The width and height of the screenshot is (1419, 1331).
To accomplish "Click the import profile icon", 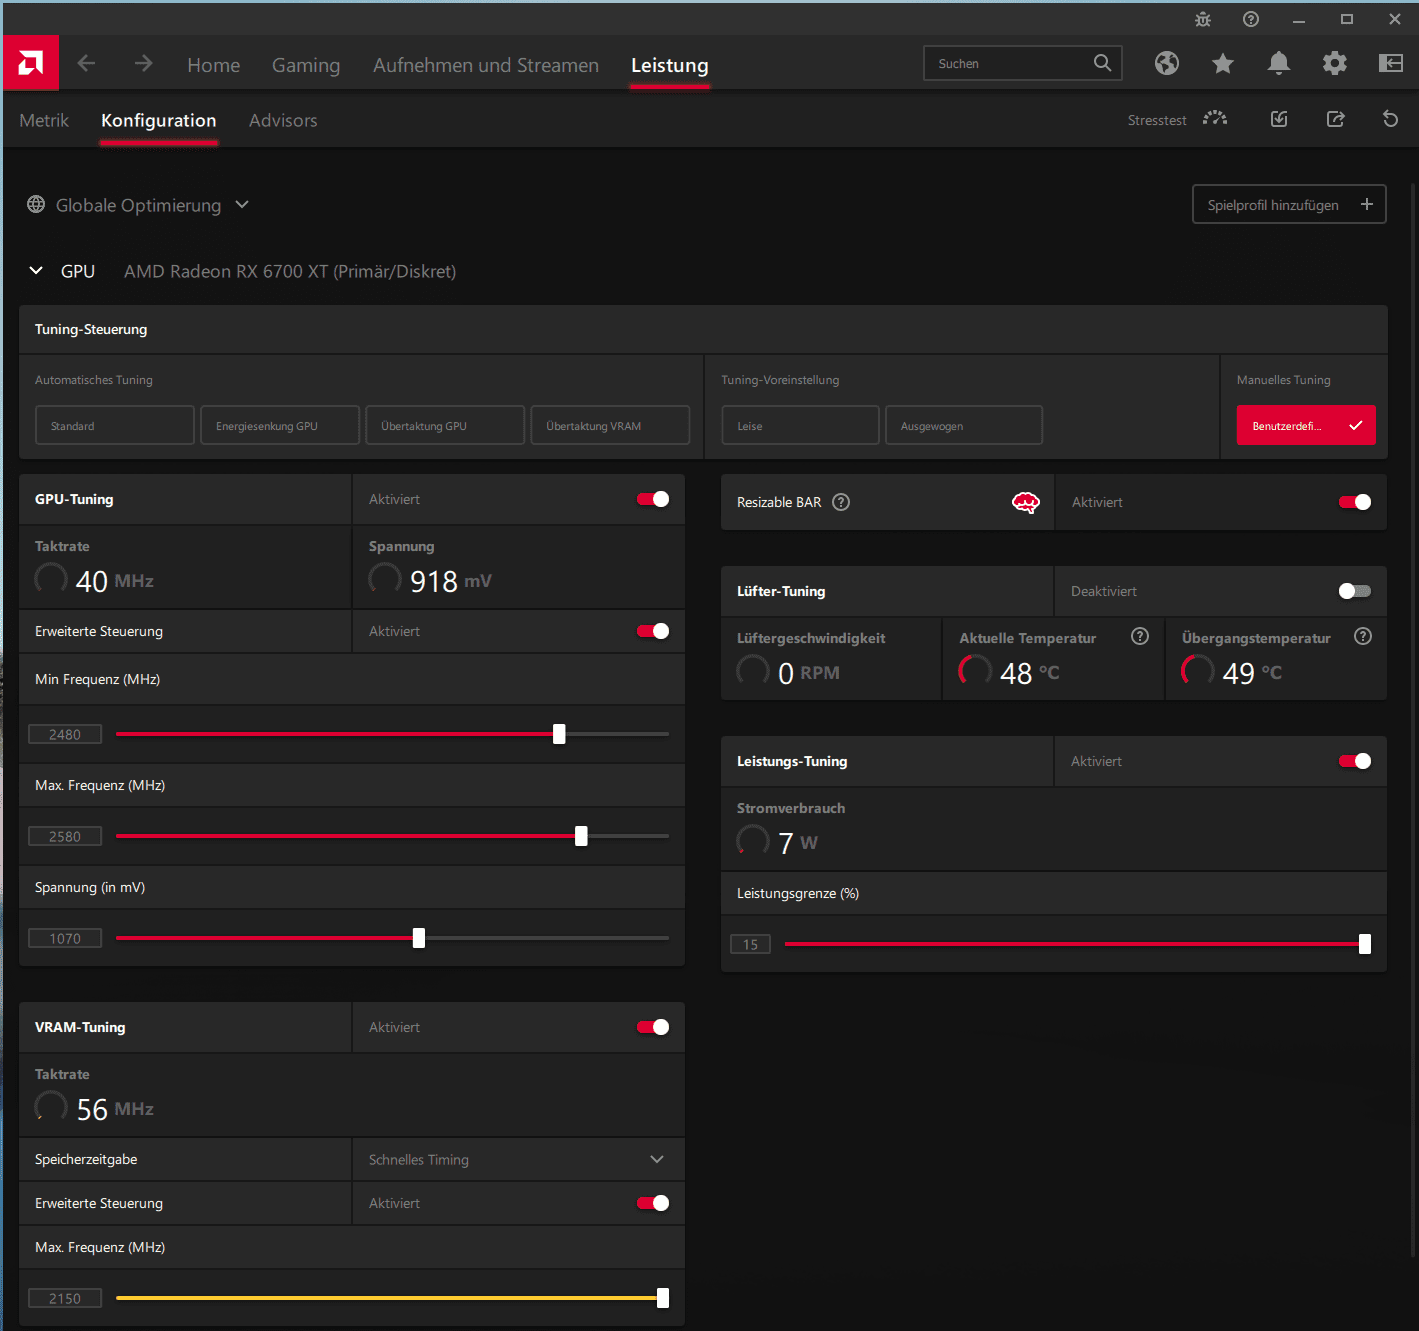I will point(1279,119).
